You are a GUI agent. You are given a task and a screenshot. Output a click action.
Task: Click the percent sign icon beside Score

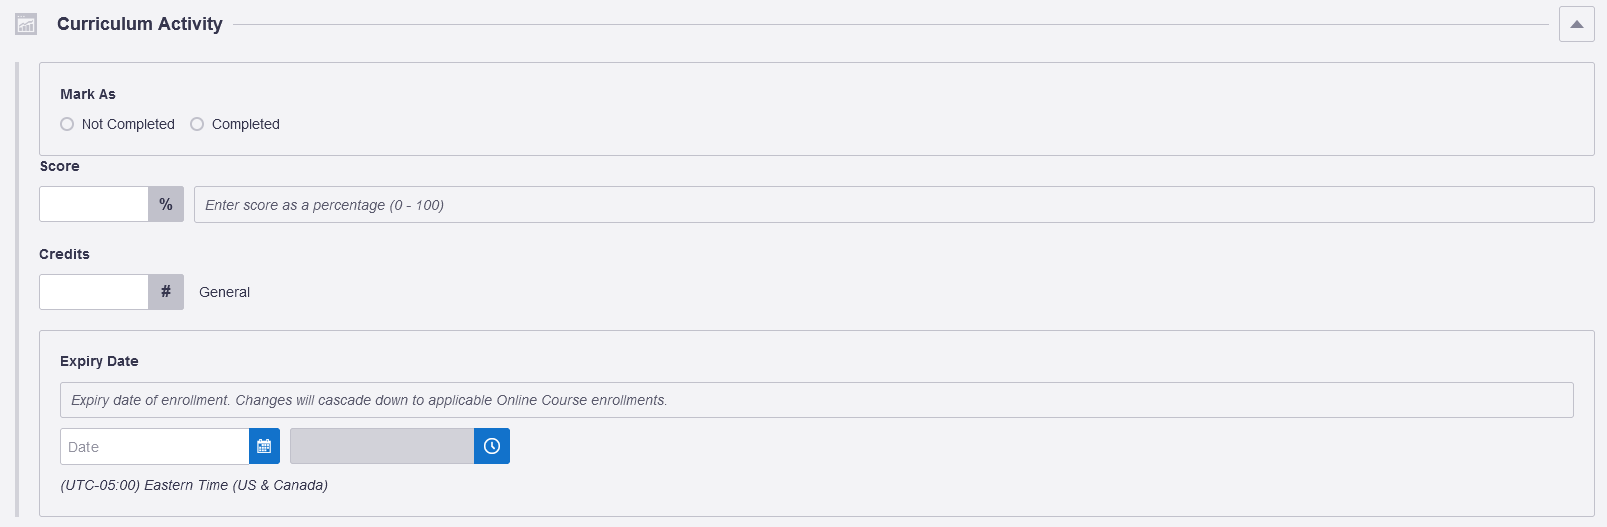(x=166, y=204)
